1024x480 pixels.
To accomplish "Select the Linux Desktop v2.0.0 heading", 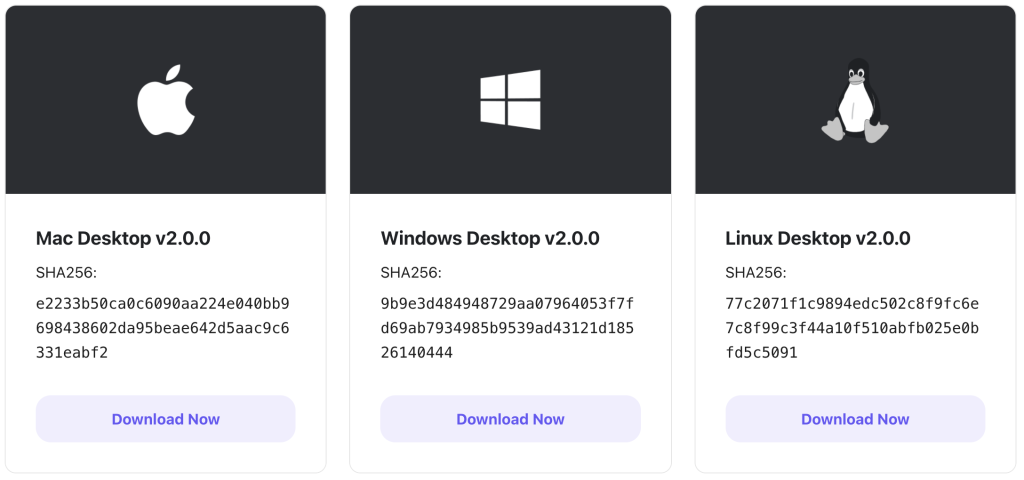I will (818, 238).
